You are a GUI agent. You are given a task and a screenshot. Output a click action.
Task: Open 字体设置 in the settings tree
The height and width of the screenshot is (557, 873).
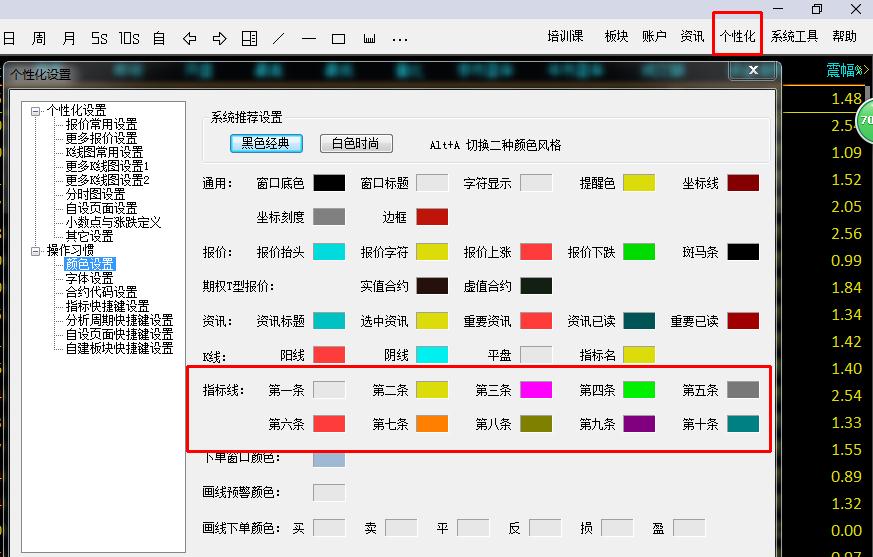coord(89,278)
